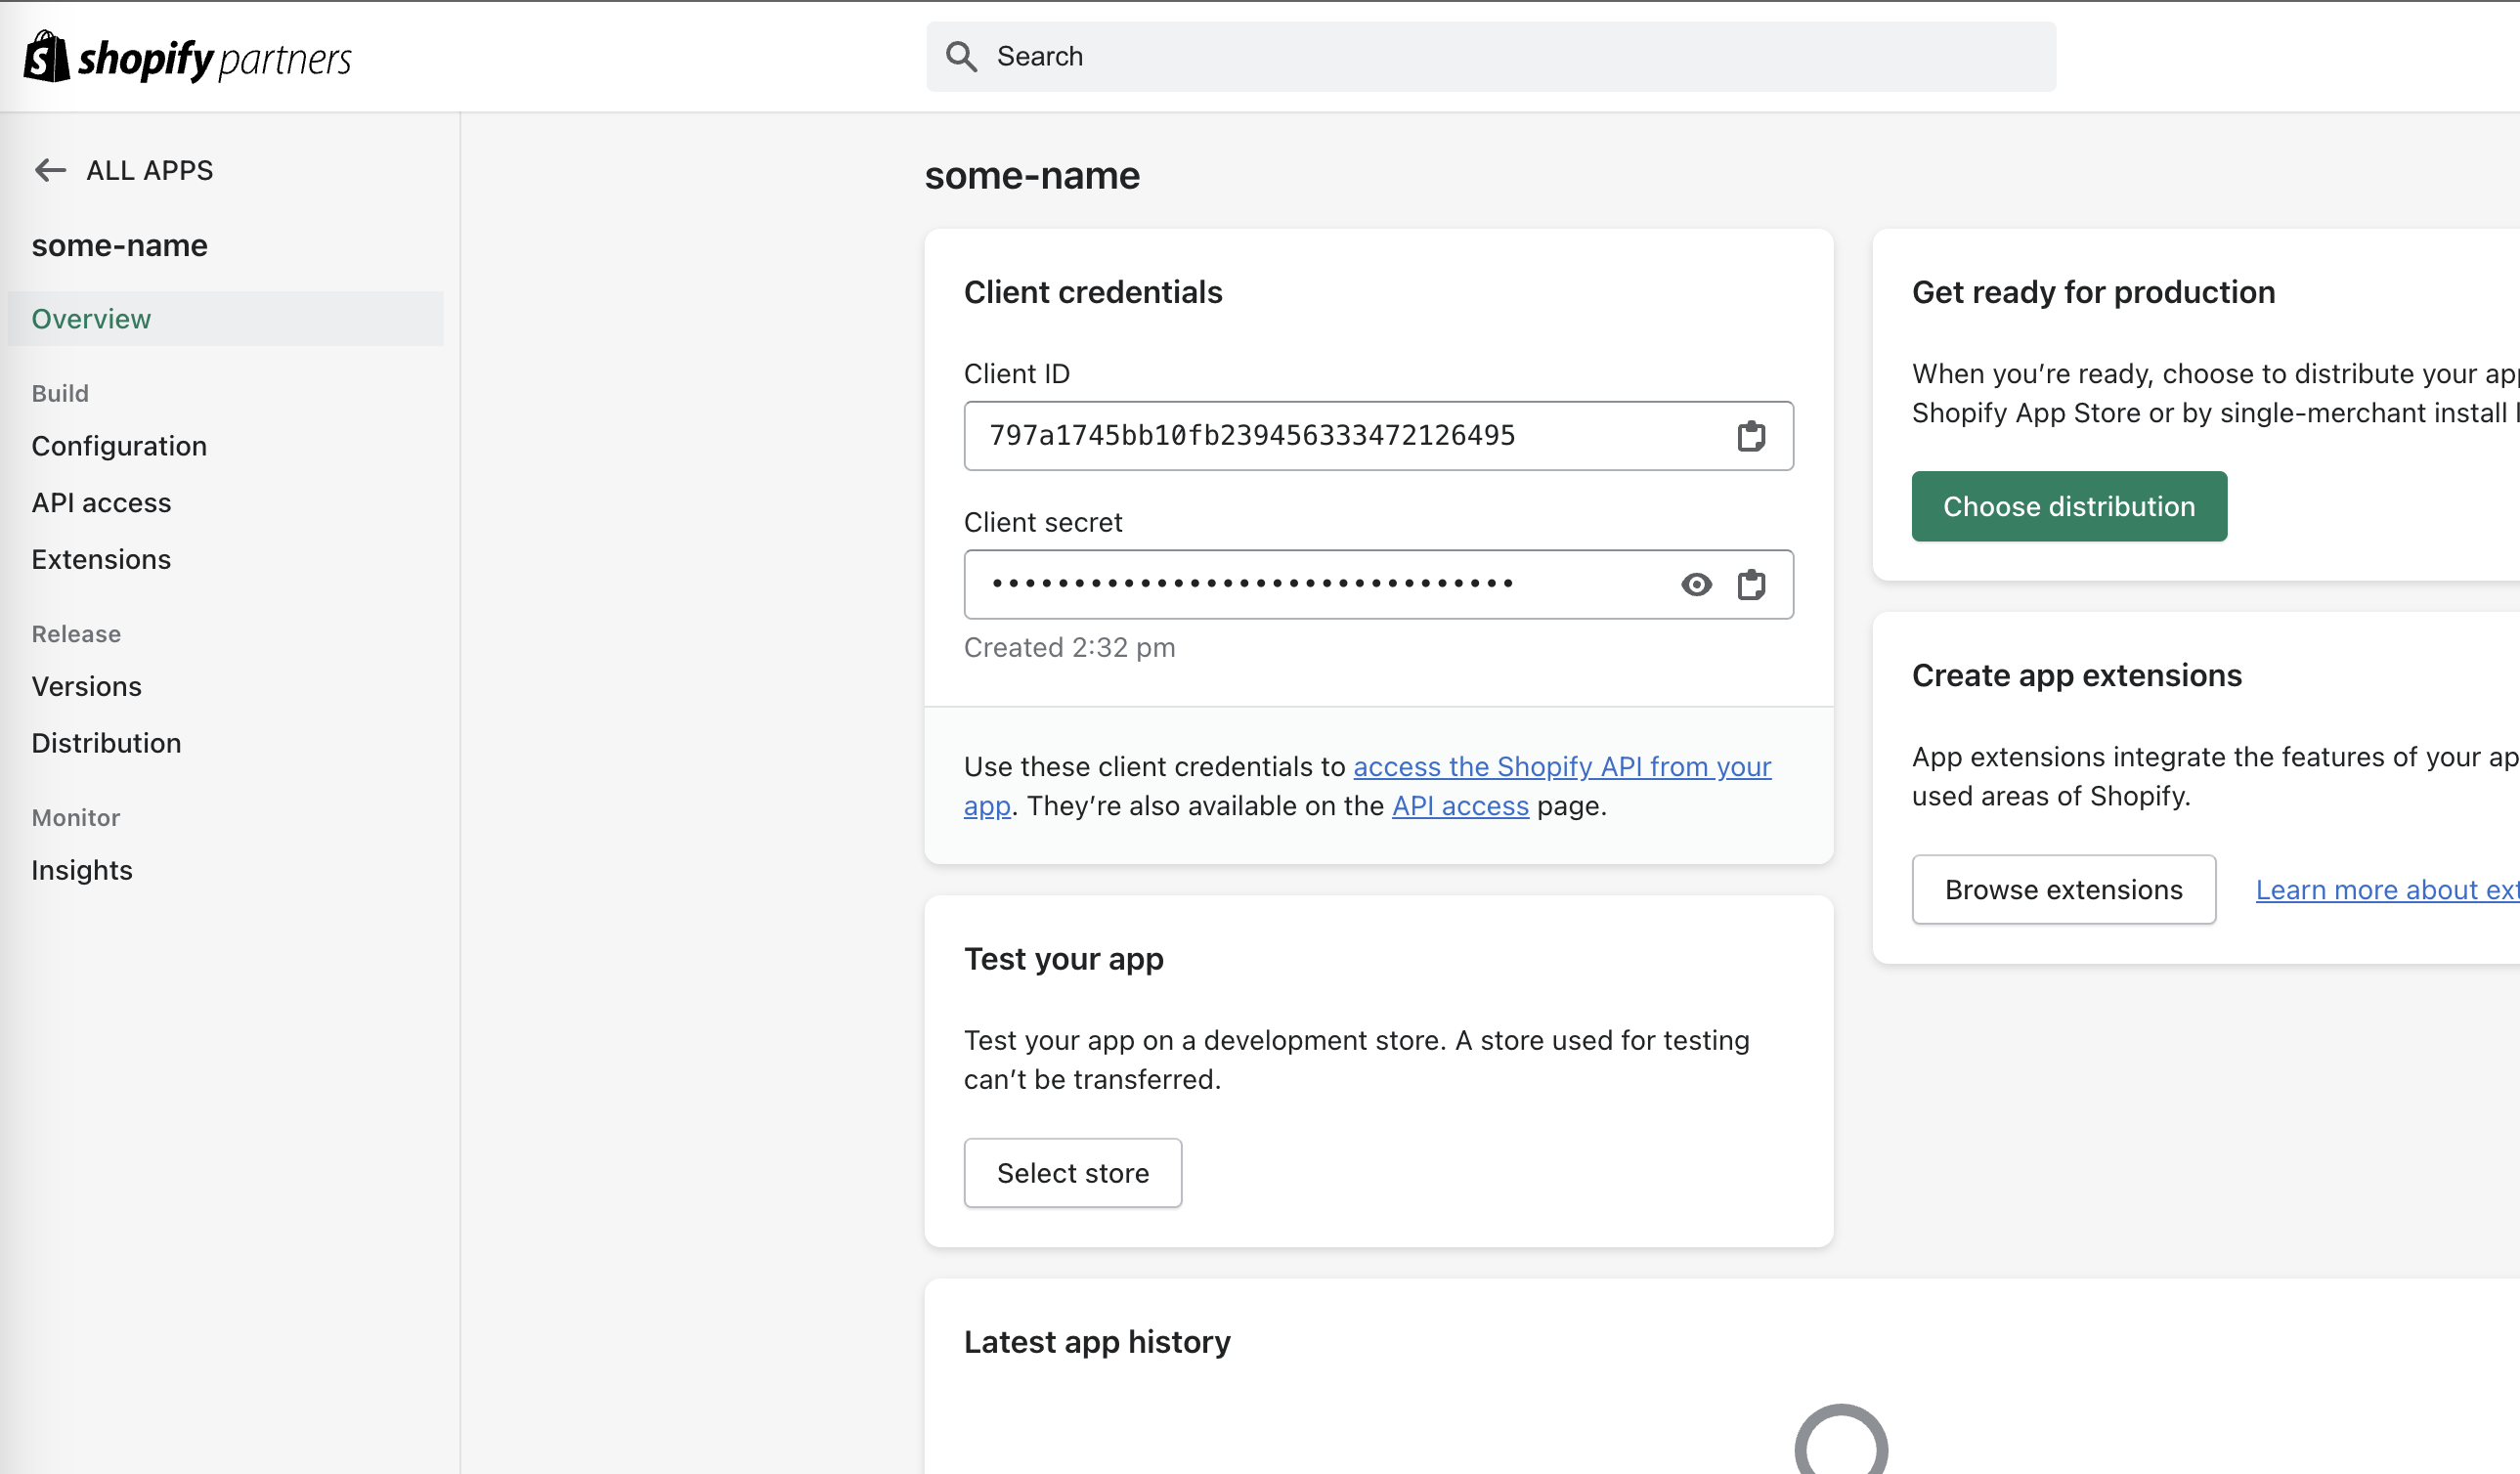The height and width of the screenshot is (1474, 2520).
Task: Copy the Client secret to clipboard
Action: tap(1750, 584)
